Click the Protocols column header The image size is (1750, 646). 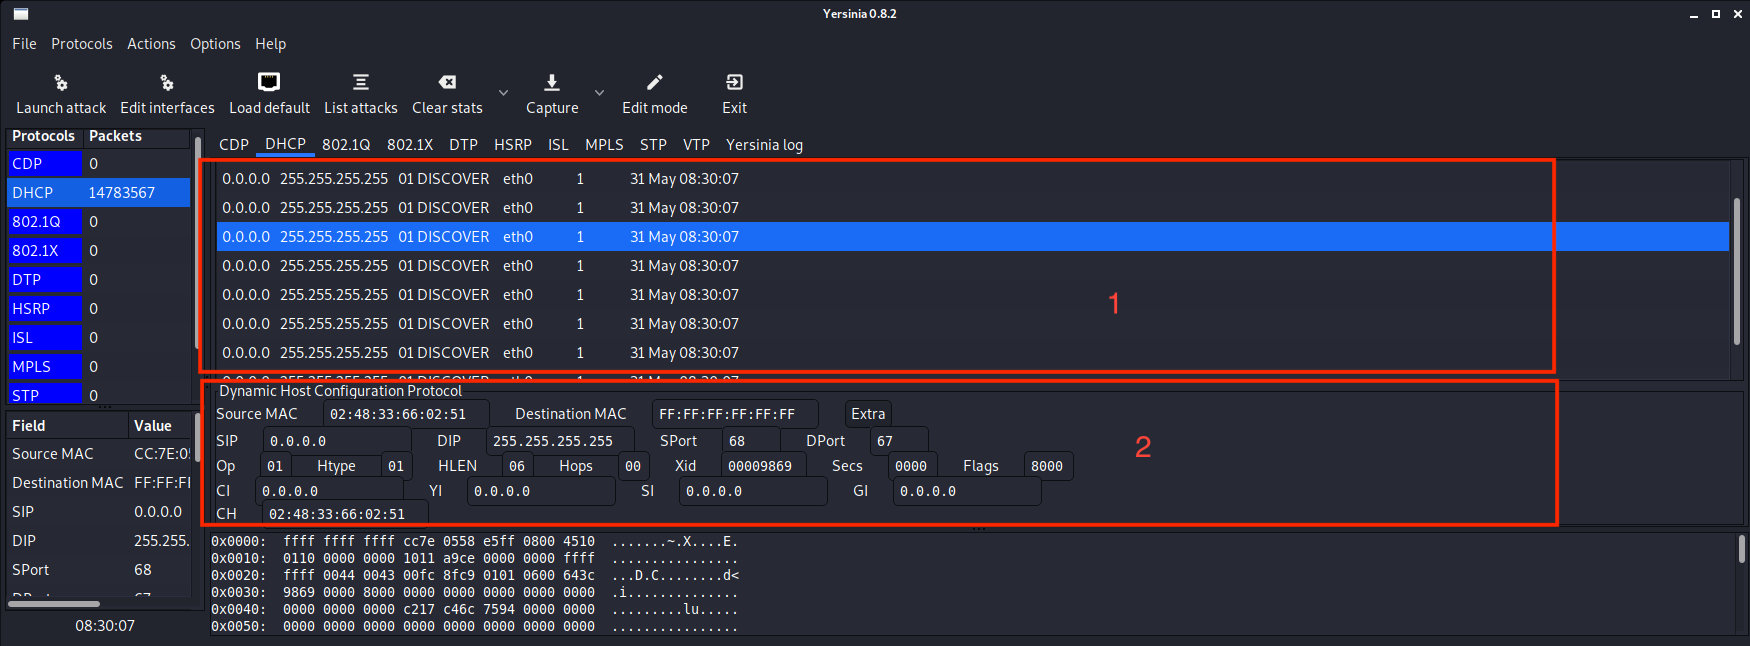[43, 136]
